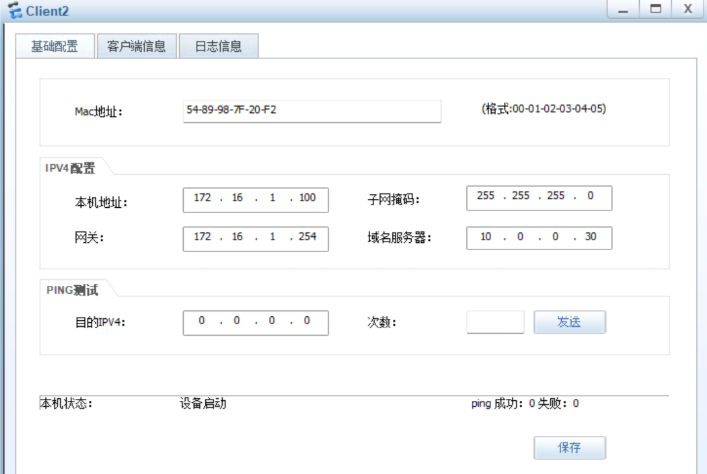Close the Client2 window
The width and height of the screenshot is (707, 474).
click(688, 9)
